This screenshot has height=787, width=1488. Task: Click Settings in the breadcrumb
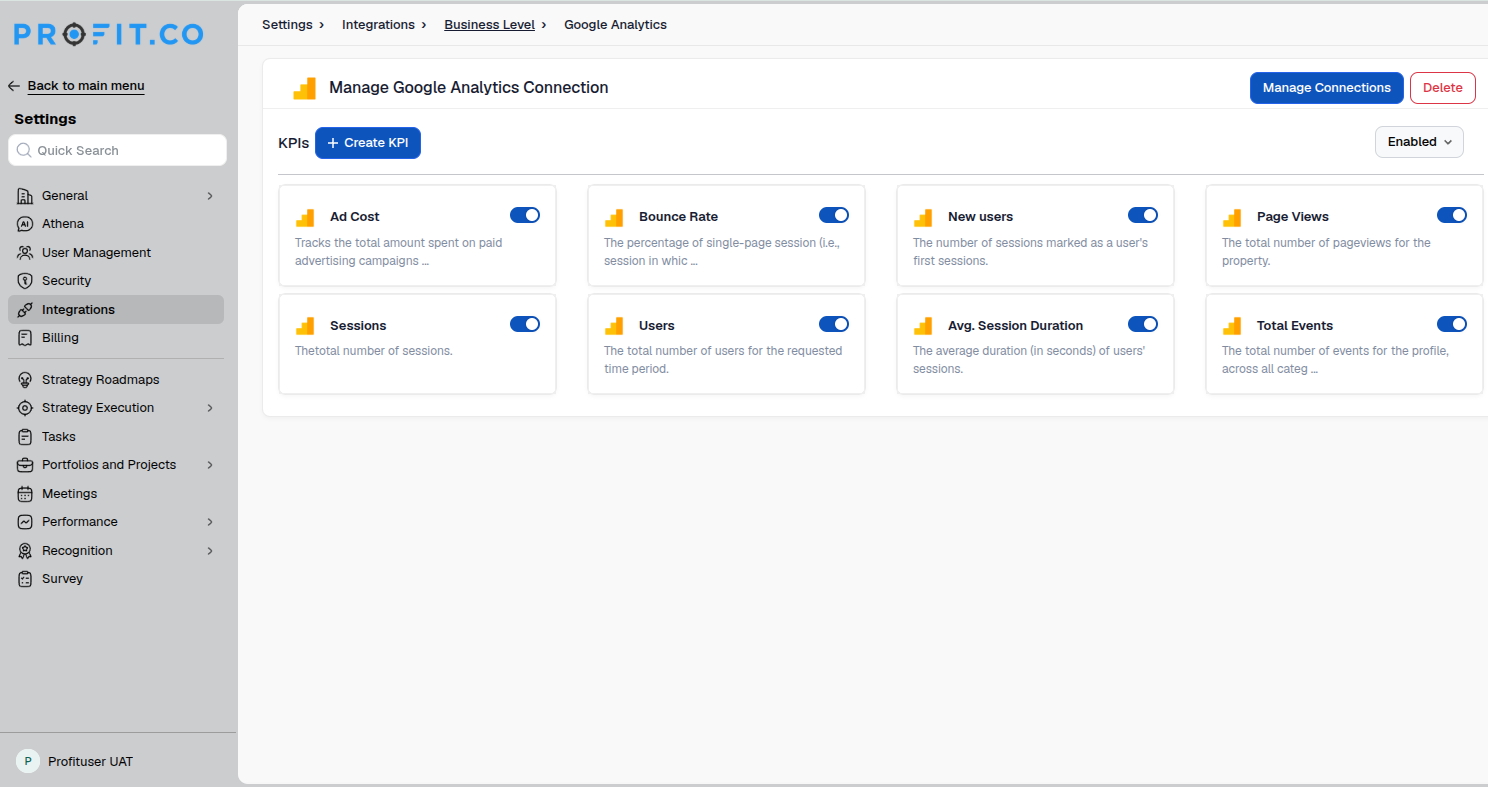pyautogui.click(x=287, y=25)
